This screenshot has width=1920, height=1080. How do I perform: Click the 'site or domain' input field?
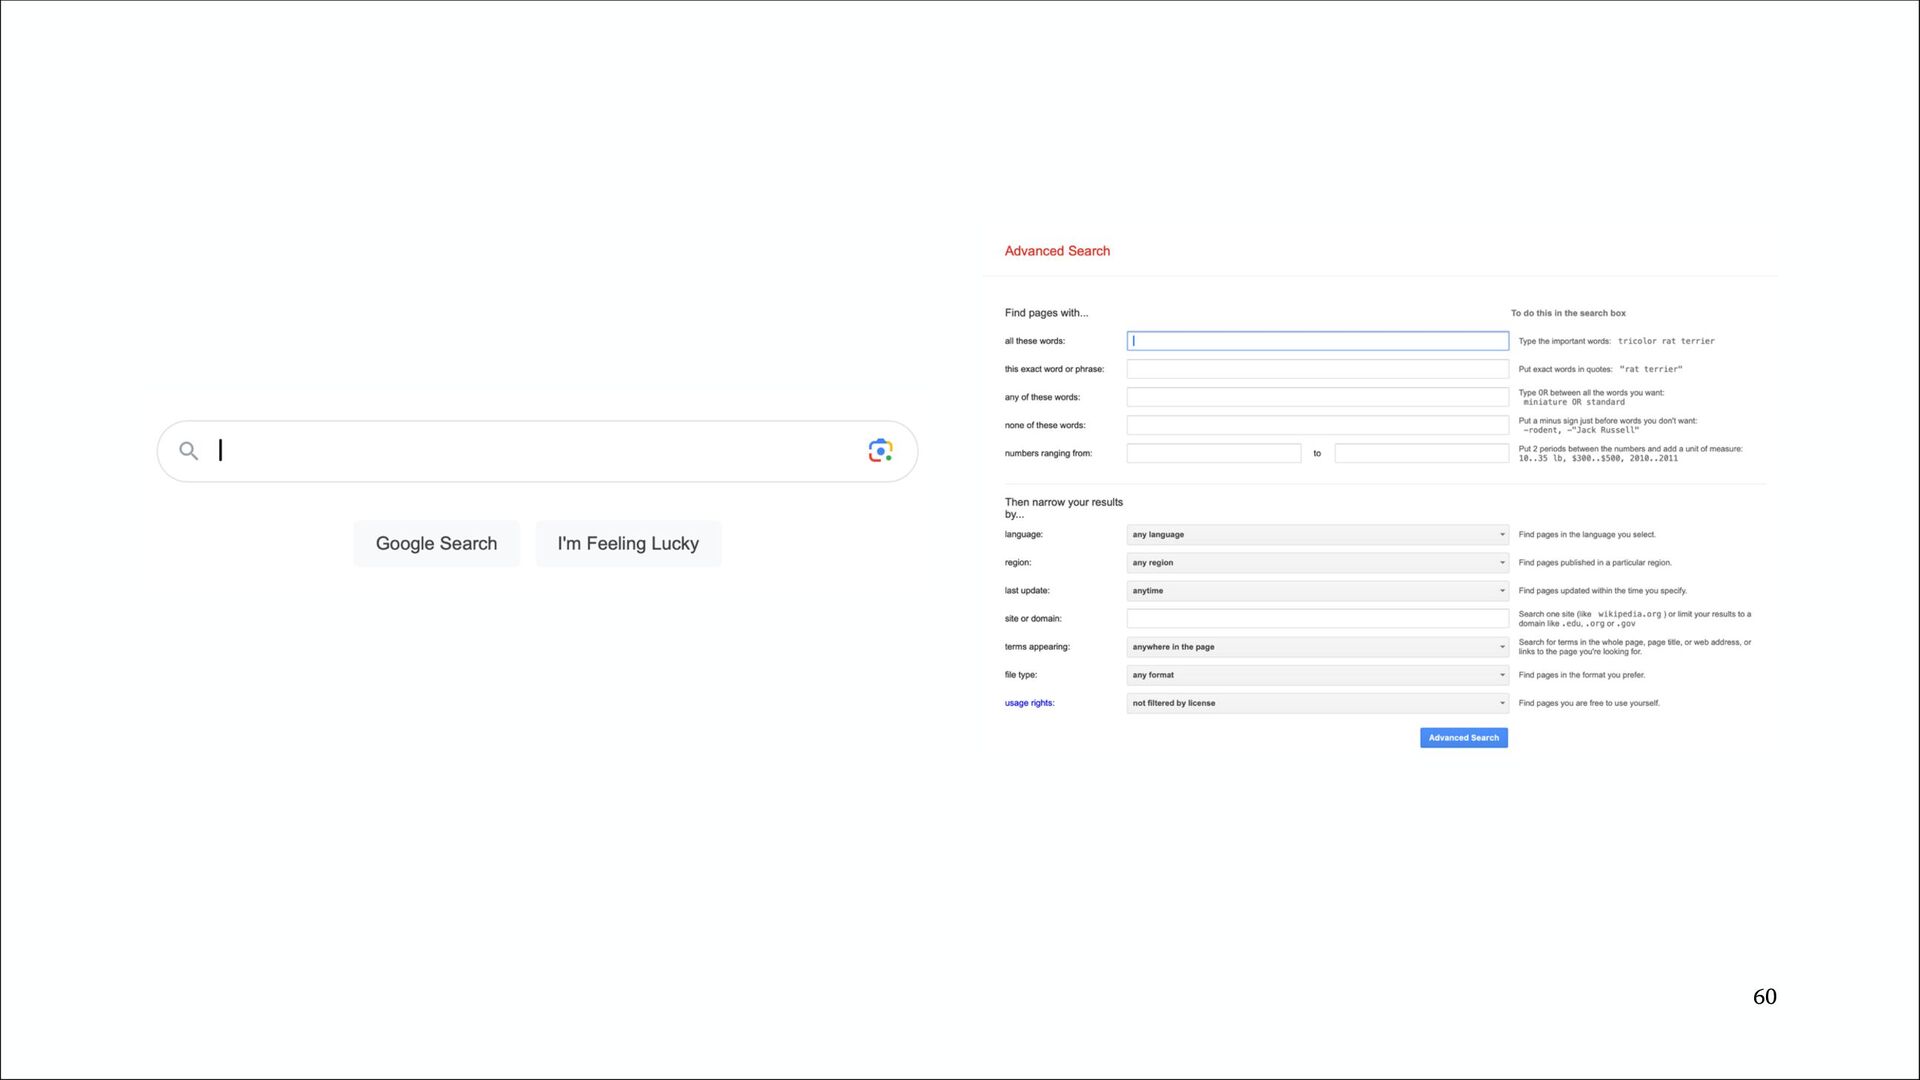(x=1317, y=619)
